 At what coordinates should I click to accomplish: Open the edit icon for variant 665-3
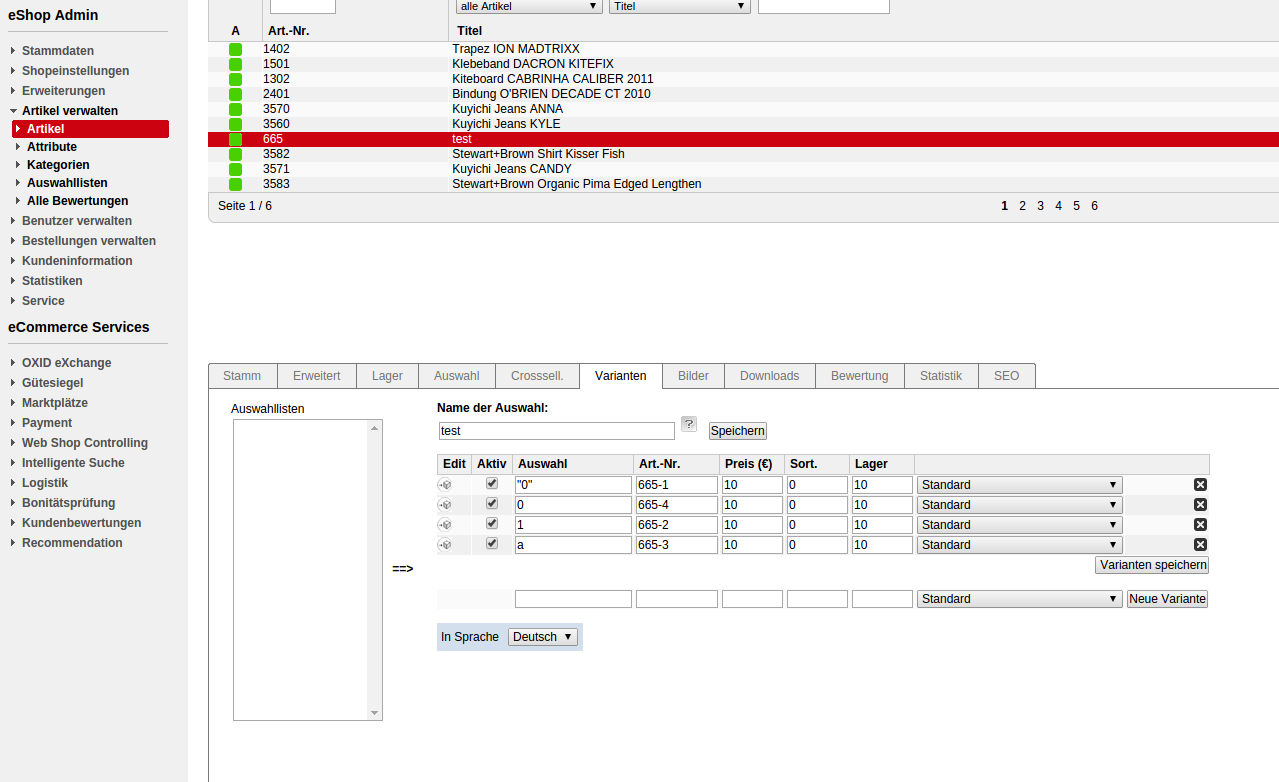(445, 545)
